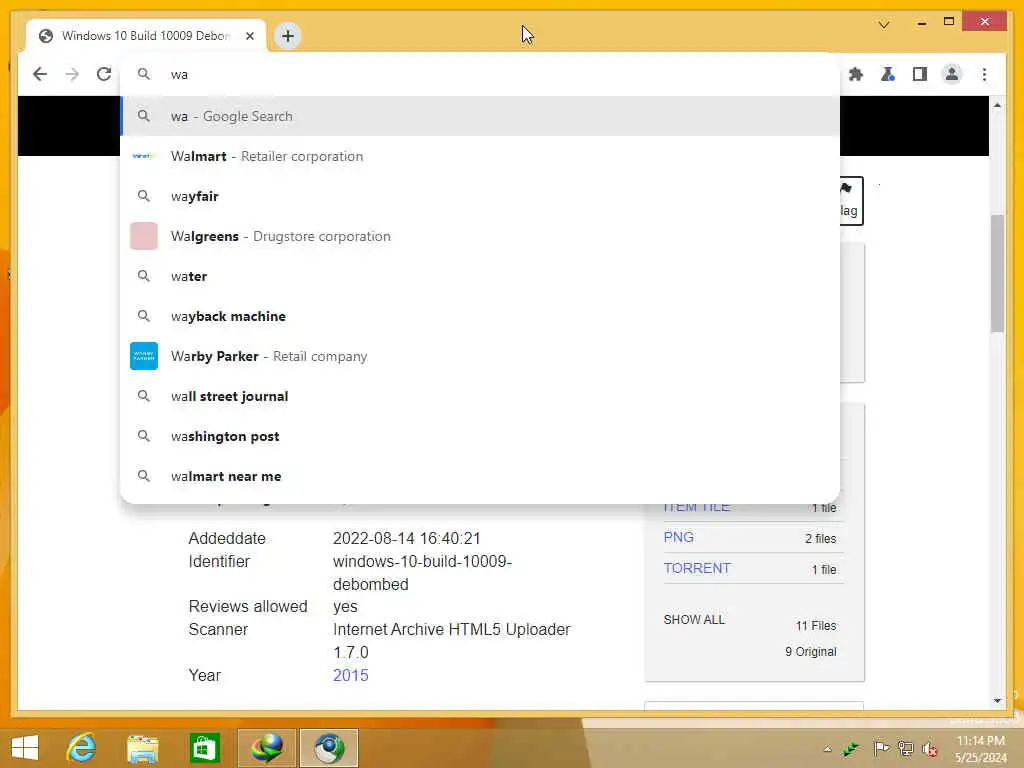Image resolution: width=1024 pixels, height=768 pixels.
Task: Open the 2015 year link
Action: point(351,675)
